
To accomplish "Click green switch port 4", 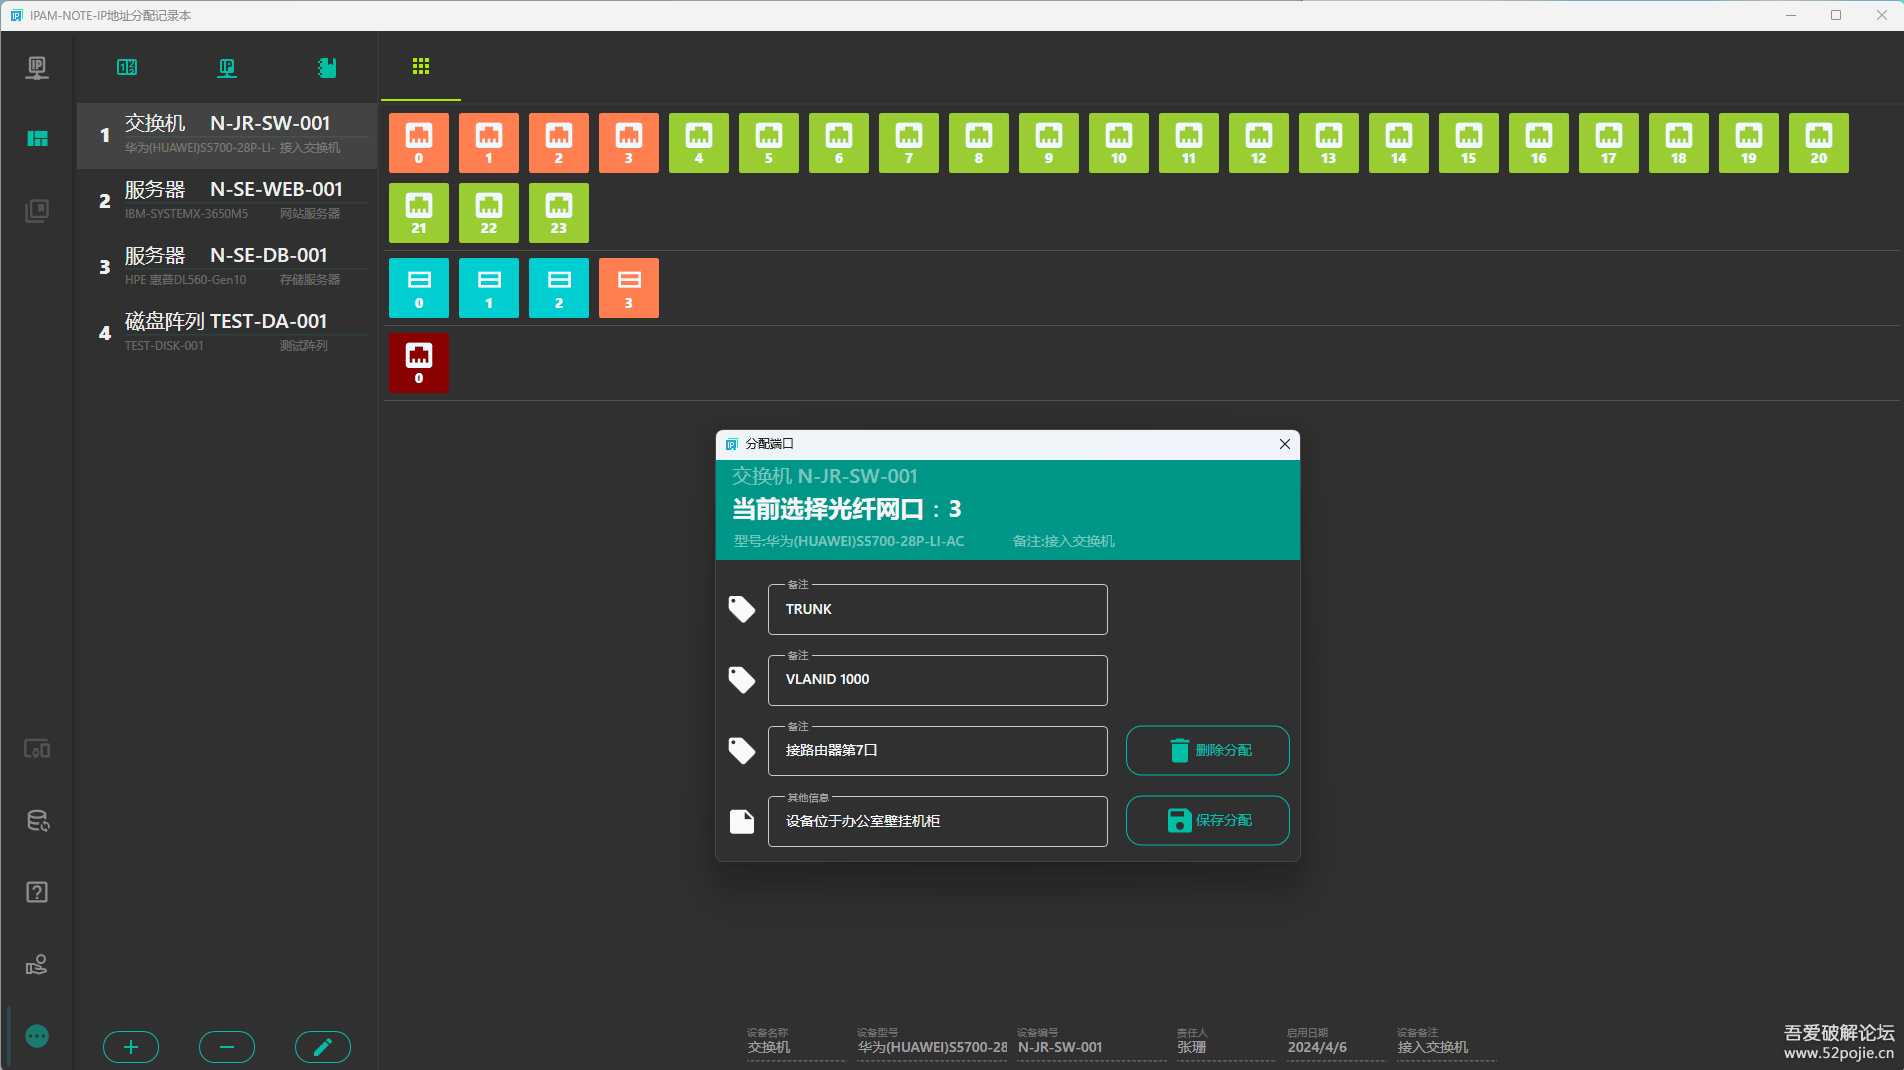I will tap(699, 143).
